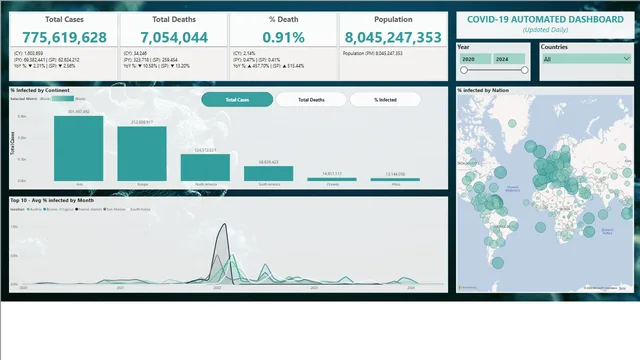This screenshot has width=640, height=360.
Task: Select the Europe bar in continent chart
Action: (142, 153)
